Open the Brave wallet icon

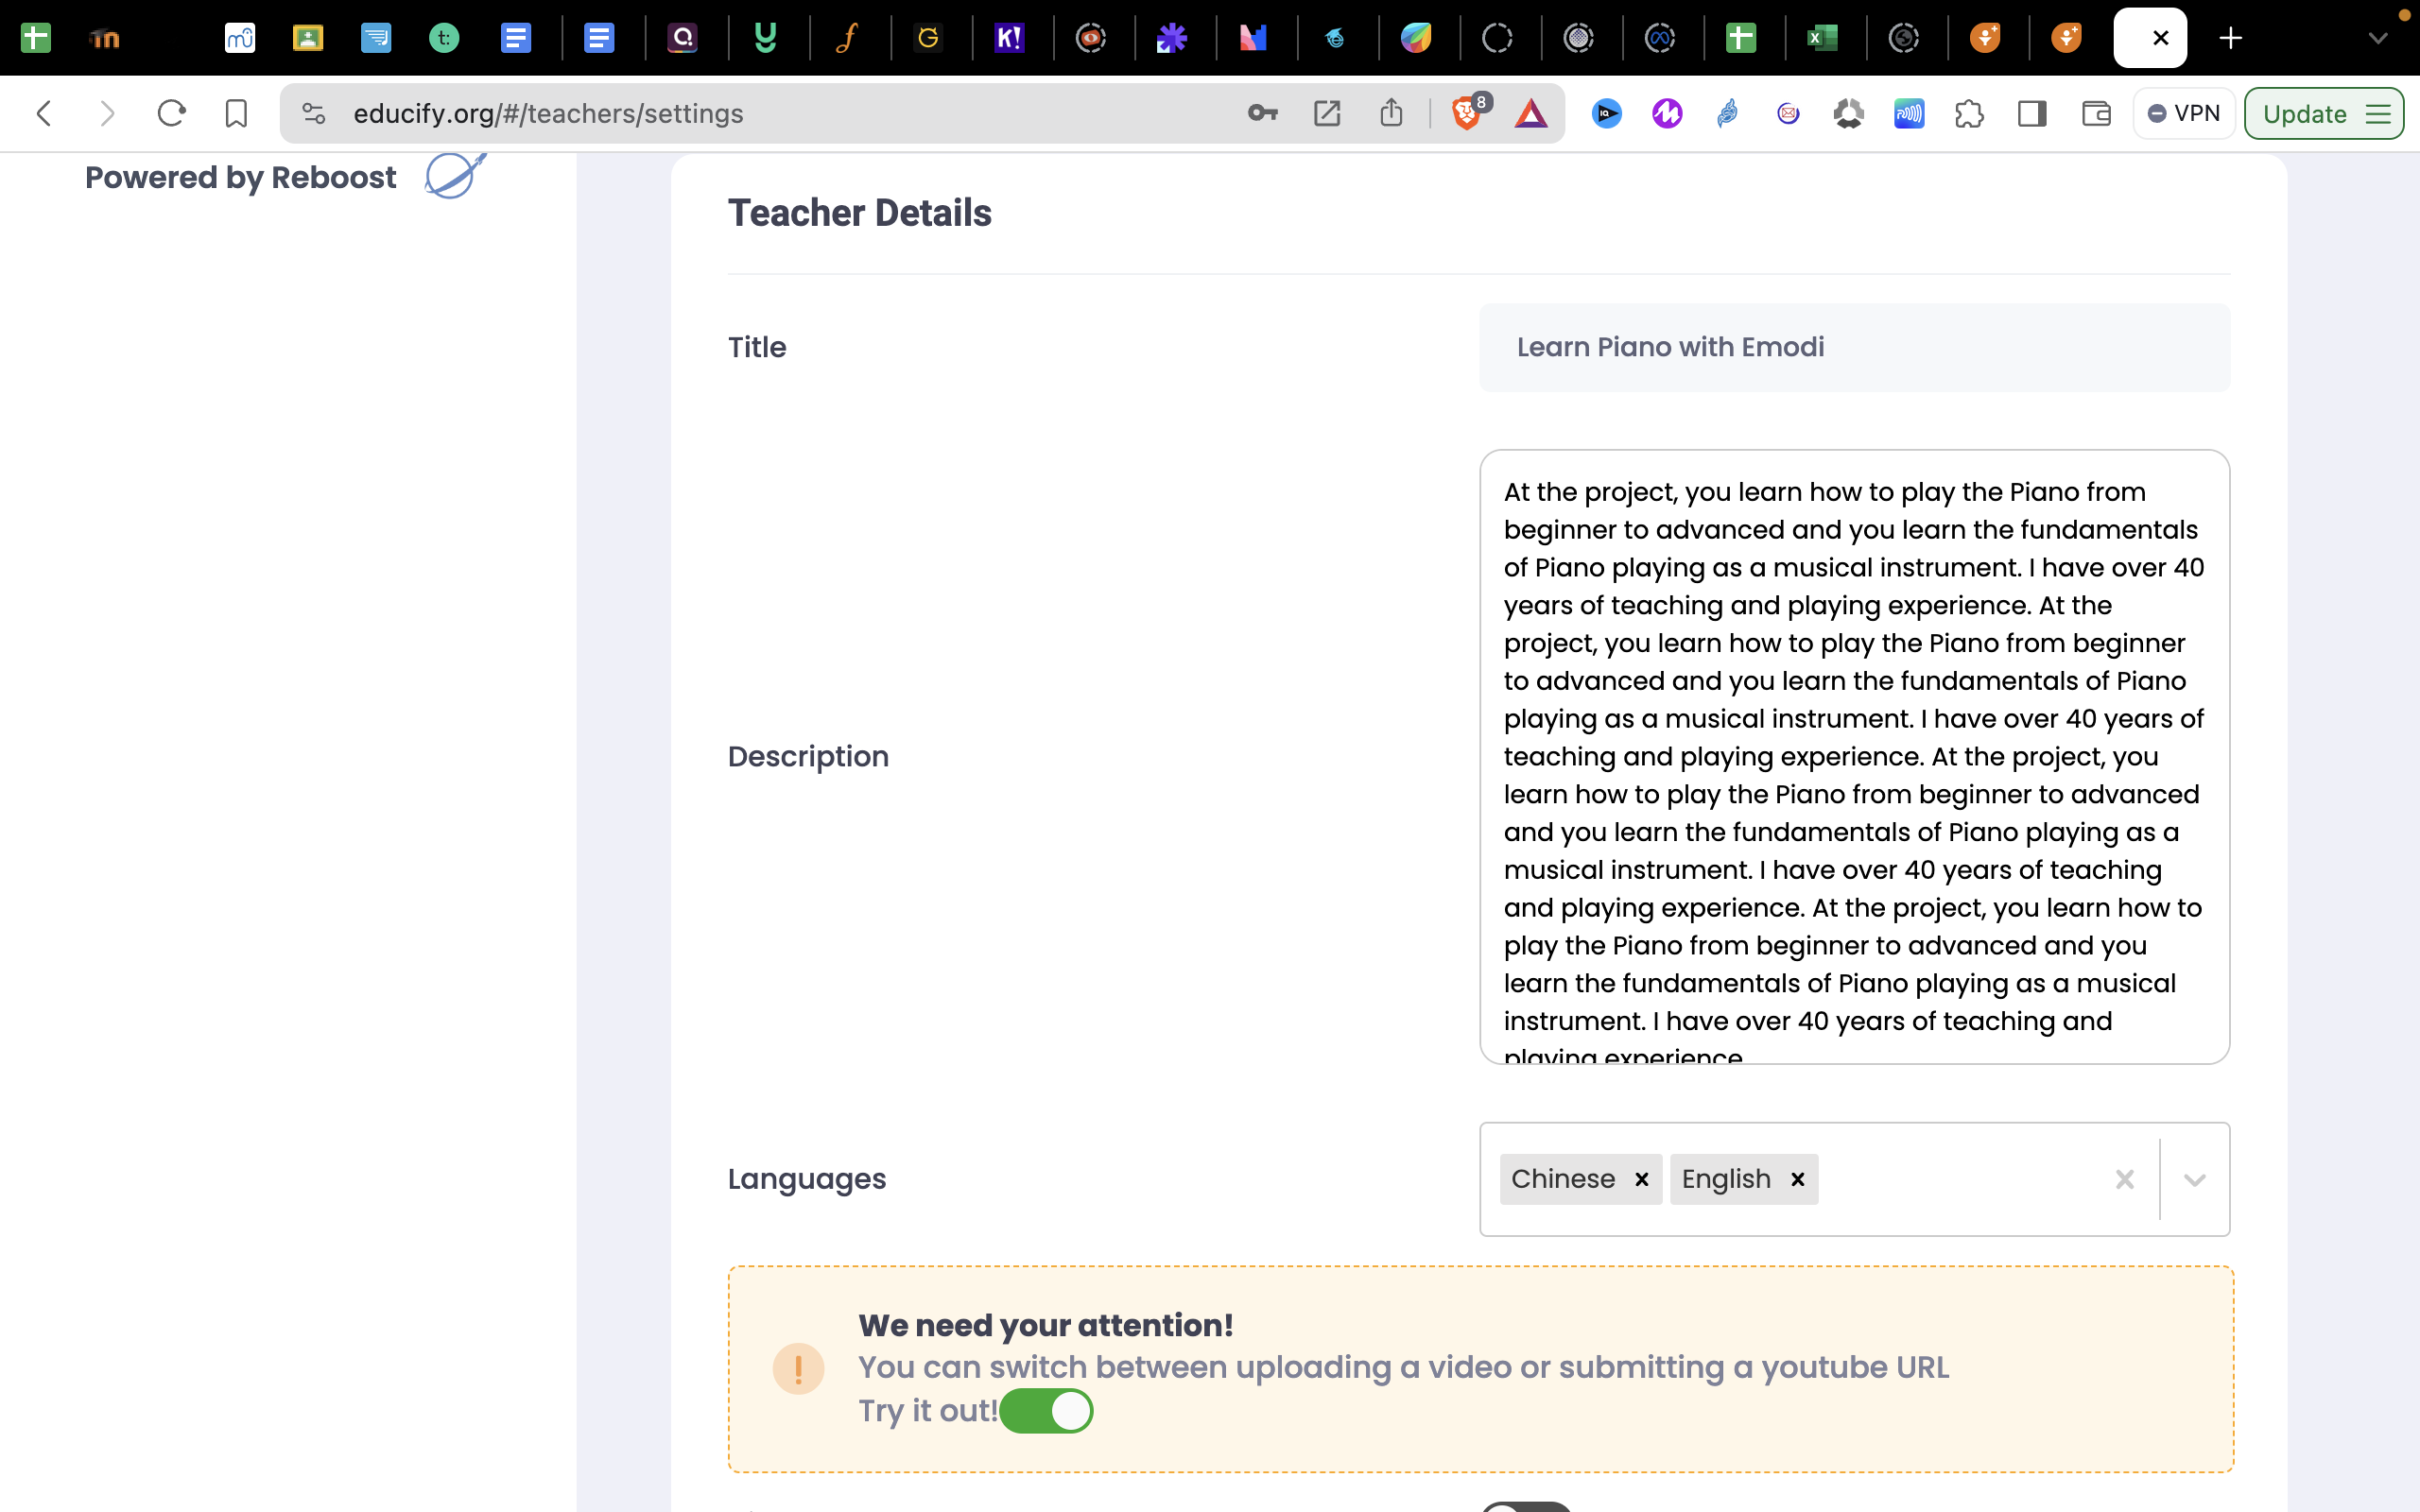pyautogui.click(x=2095, y=114)
